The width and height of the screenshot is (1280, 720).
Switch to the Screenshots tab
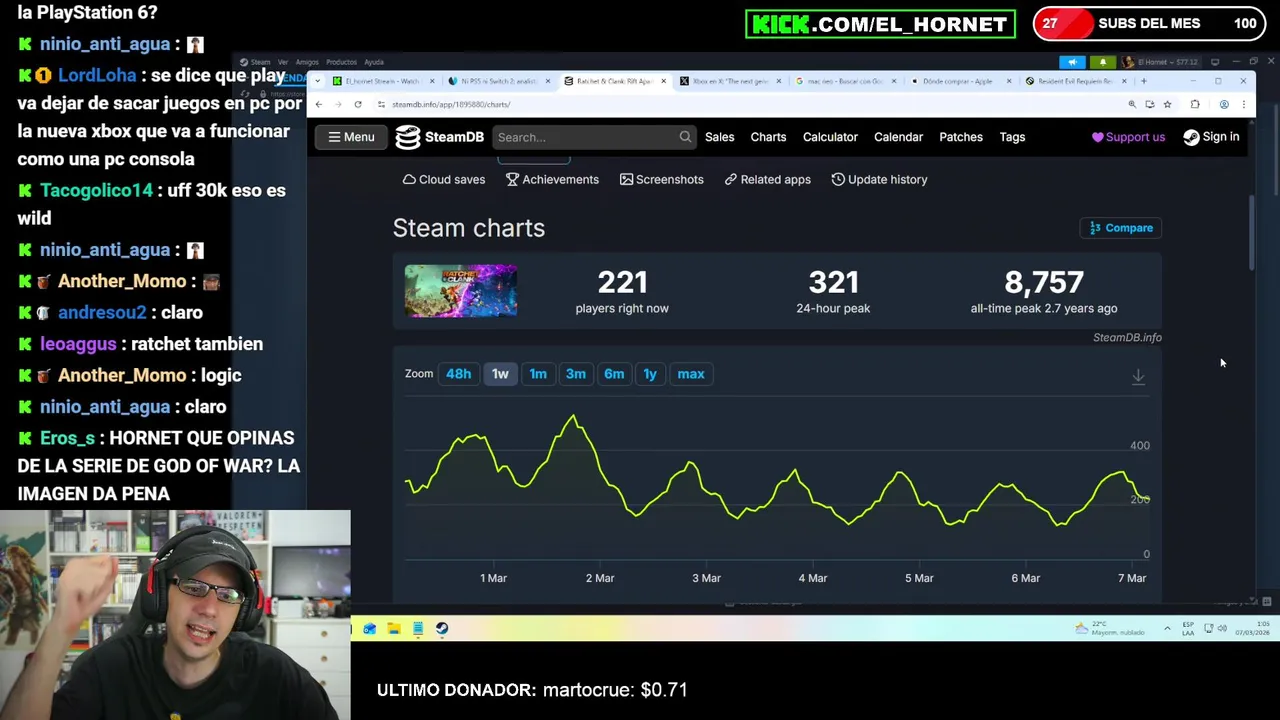661,179
